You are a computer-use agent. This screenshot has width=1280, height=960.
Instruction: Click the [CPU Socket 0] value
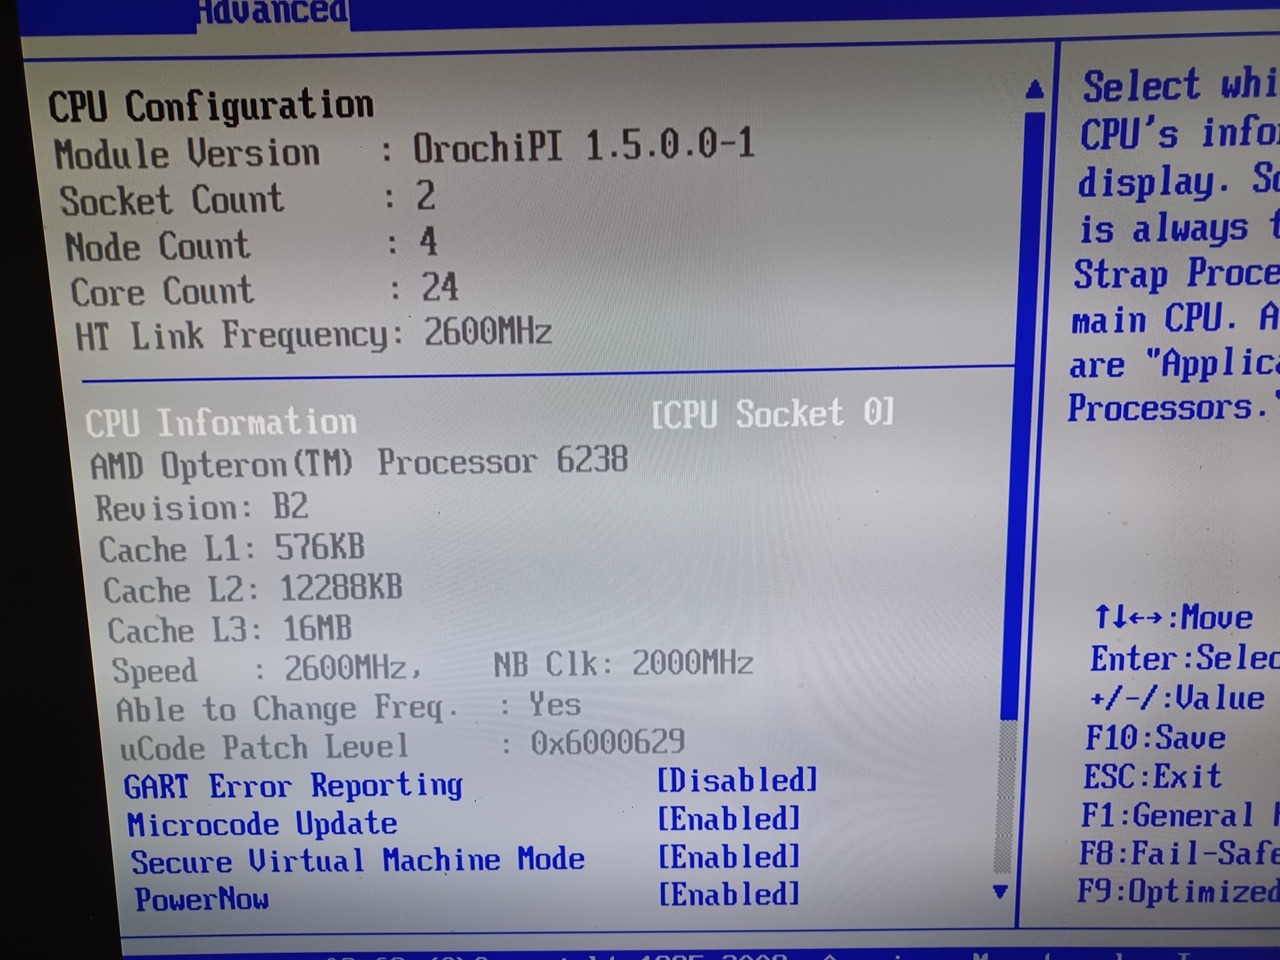tap(772, 413)
